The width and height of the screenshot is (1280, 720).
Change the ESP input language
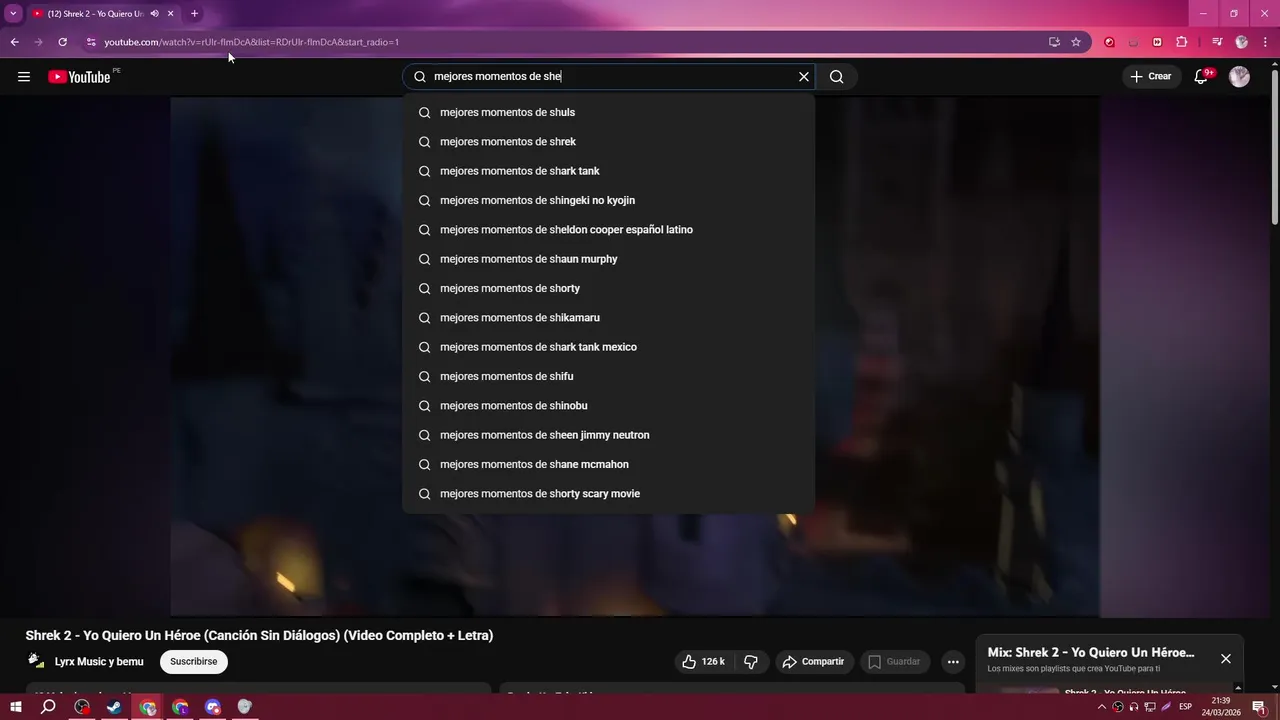pyautogui.click(x=1185, y=707)
